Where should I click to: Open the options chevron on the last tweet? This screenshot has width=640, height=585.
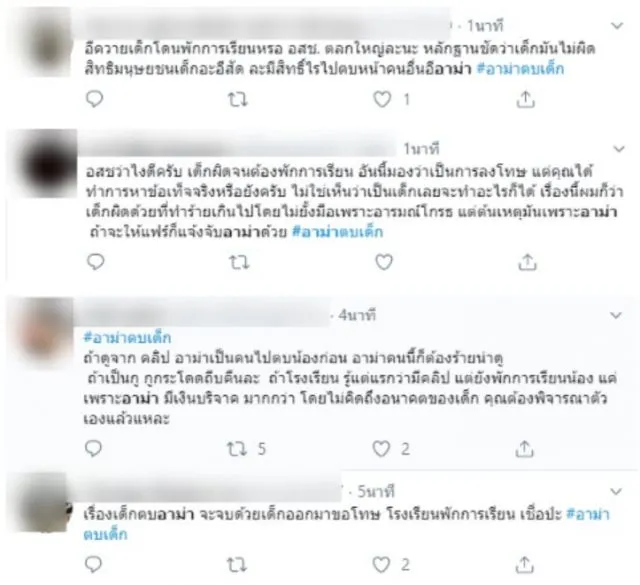click(616, 491)
